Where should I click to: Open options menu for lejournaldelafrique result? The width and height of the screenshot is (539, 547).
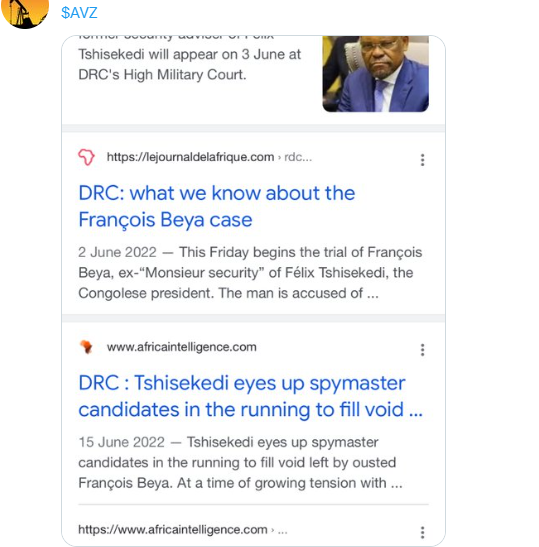422,160
